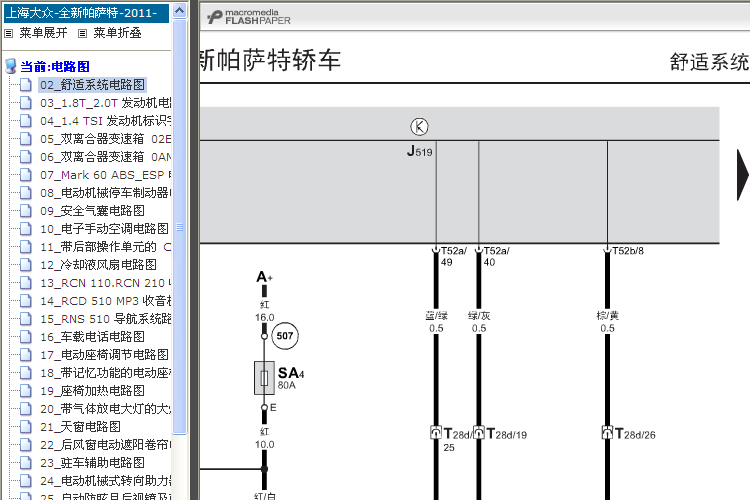The height and width of the screenshot is (500, 750).
Task: Expand all menus with 菜单展开
Action: (44, 33)
